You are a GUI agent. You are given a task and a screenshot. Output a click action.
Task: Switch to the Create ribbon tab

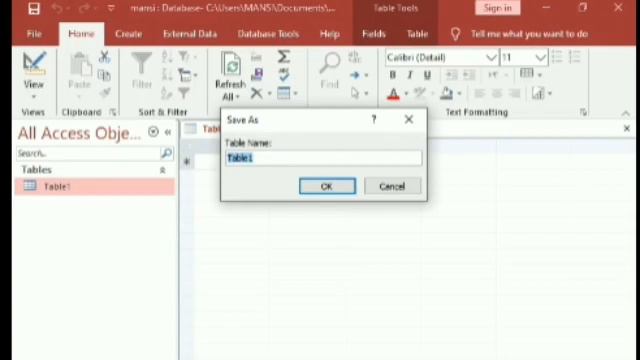[129, 34]
